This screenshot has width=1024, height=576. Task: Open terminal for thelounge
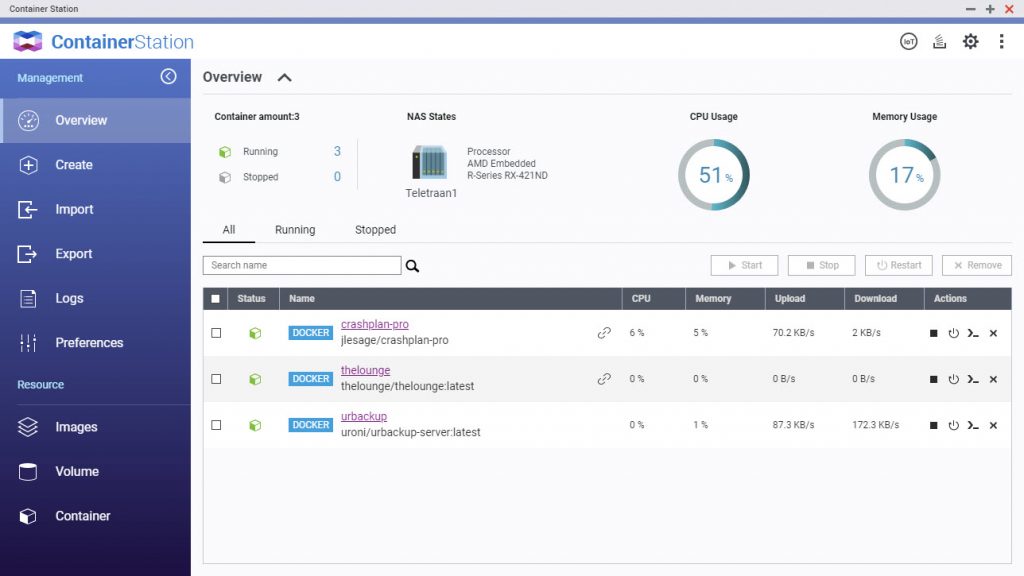click(973, 379)
